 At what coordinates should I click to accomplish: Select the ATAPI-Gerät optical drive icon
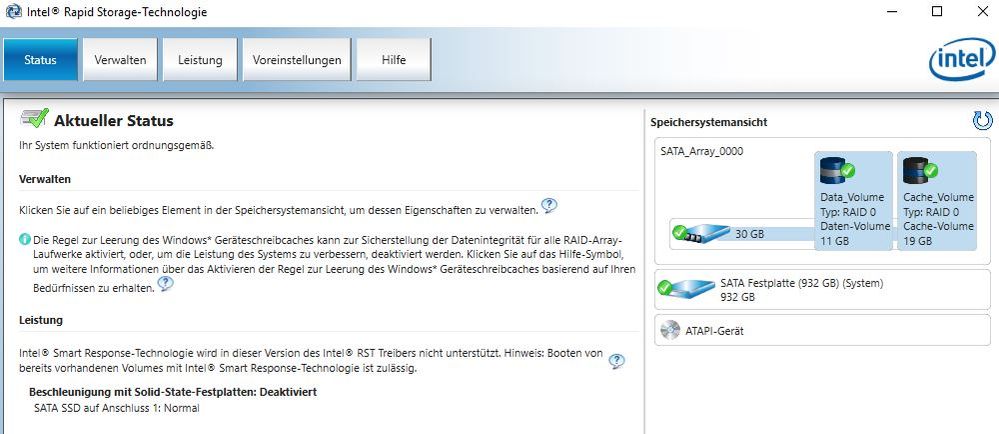(x=671, y=331)
